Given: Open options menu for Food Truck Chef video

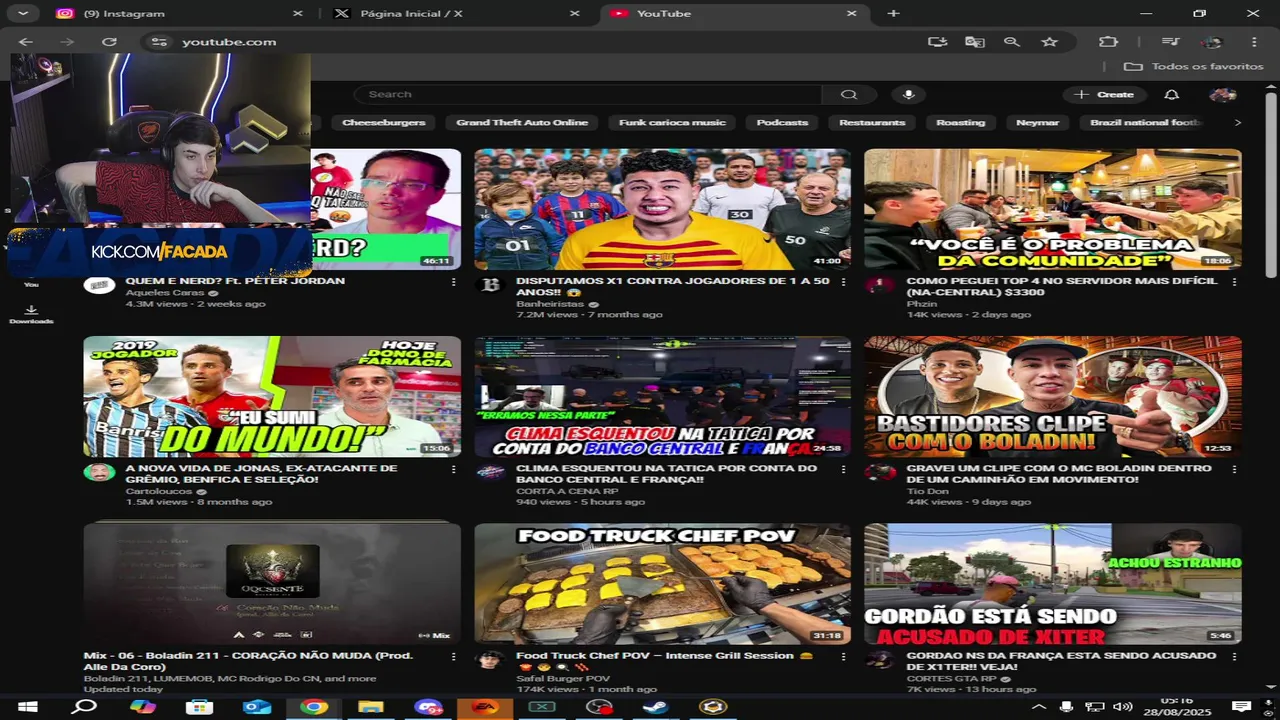Looking at the screenshot, I should coord(843,657).
